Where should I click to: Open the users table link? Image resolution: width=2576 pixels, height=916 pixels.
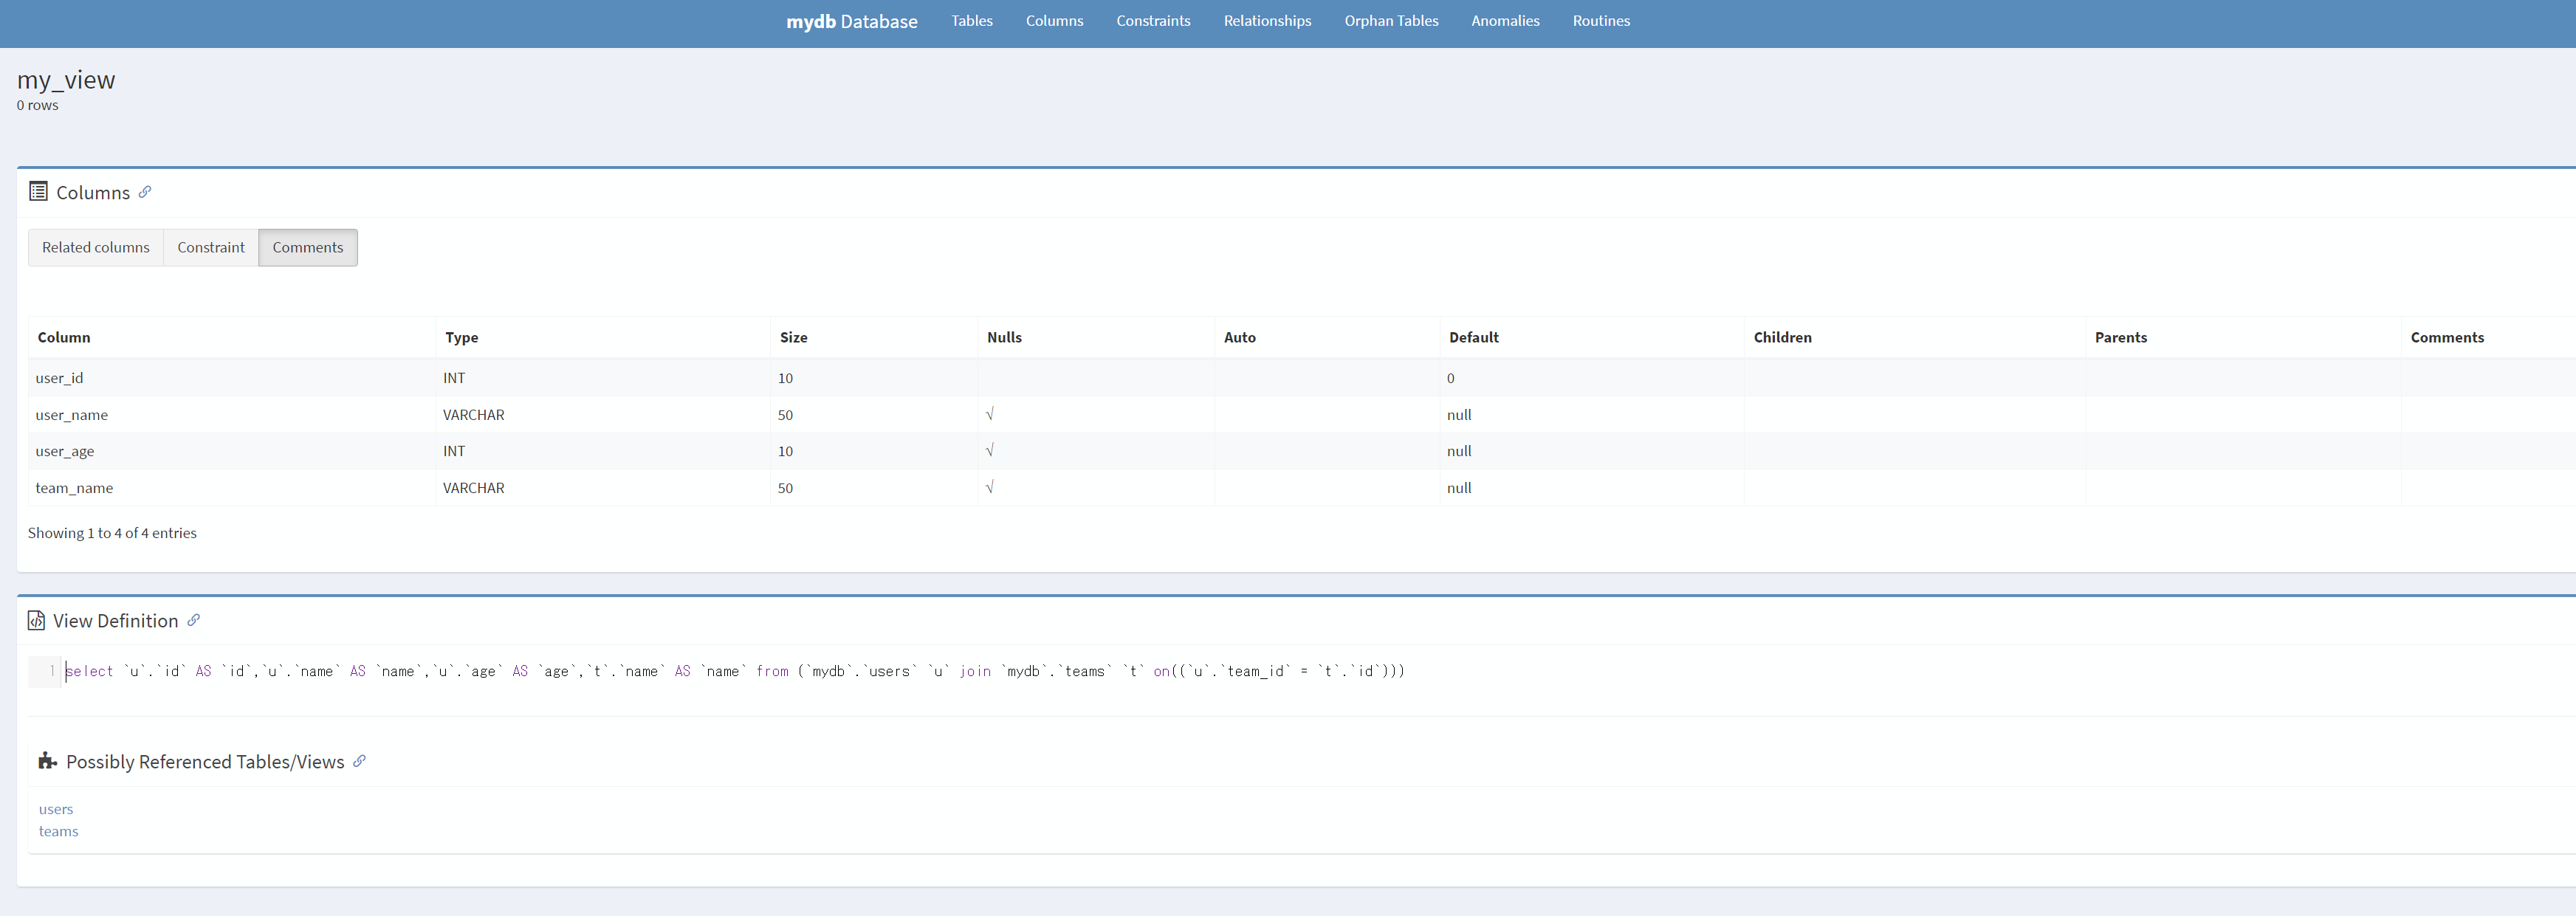pos(56,809)
